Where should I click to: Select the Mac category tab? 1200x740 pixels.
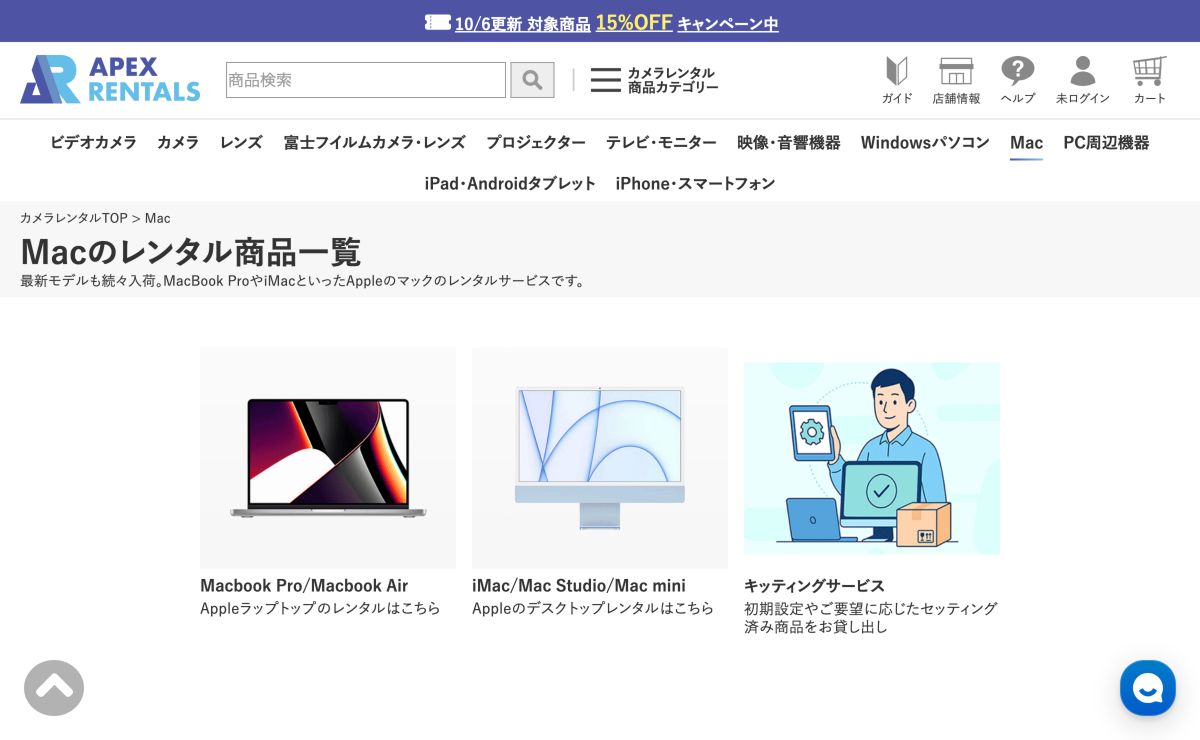click(x=1026, y=143)
